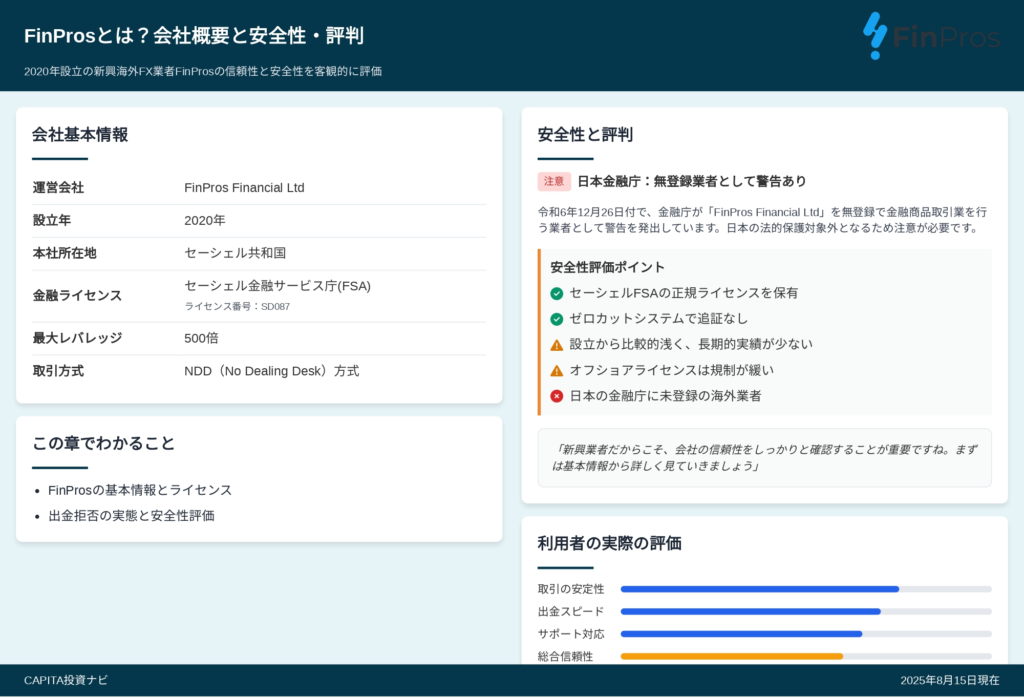Click the 安全性評価ポイント subheading

pos(607,267)
